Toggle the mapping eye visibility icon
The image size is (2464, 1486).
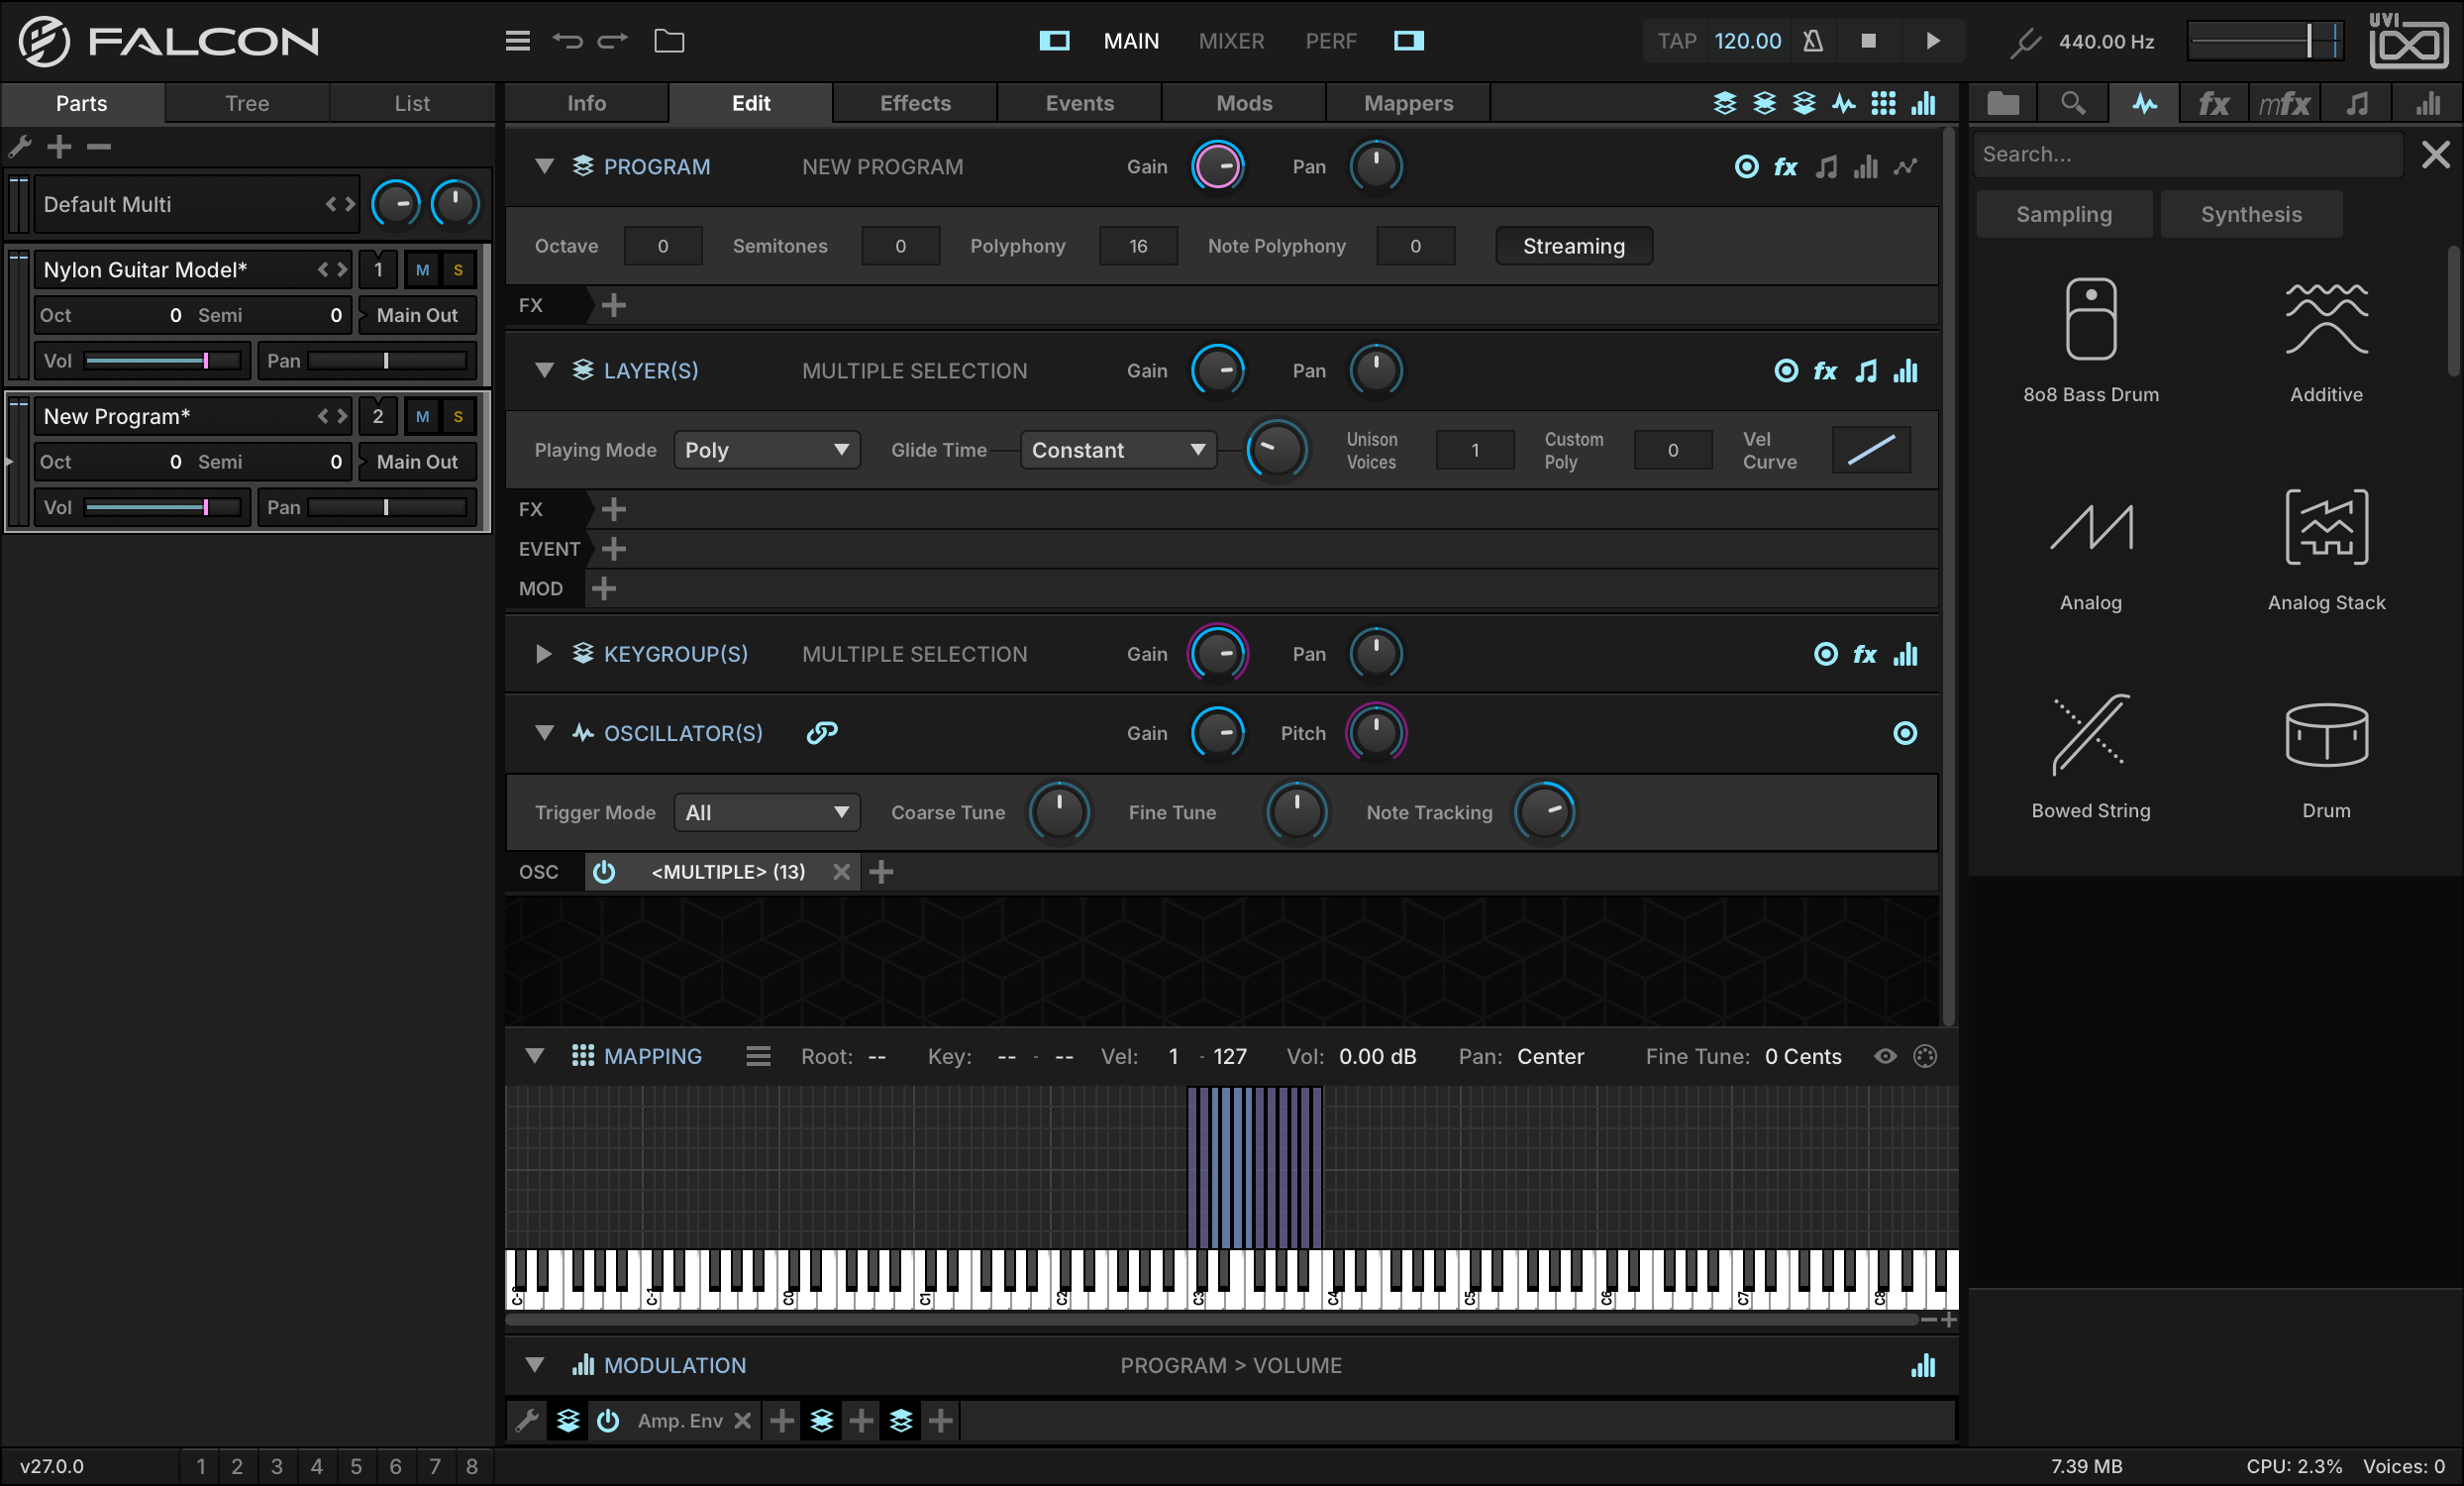pos(1885,1056)
